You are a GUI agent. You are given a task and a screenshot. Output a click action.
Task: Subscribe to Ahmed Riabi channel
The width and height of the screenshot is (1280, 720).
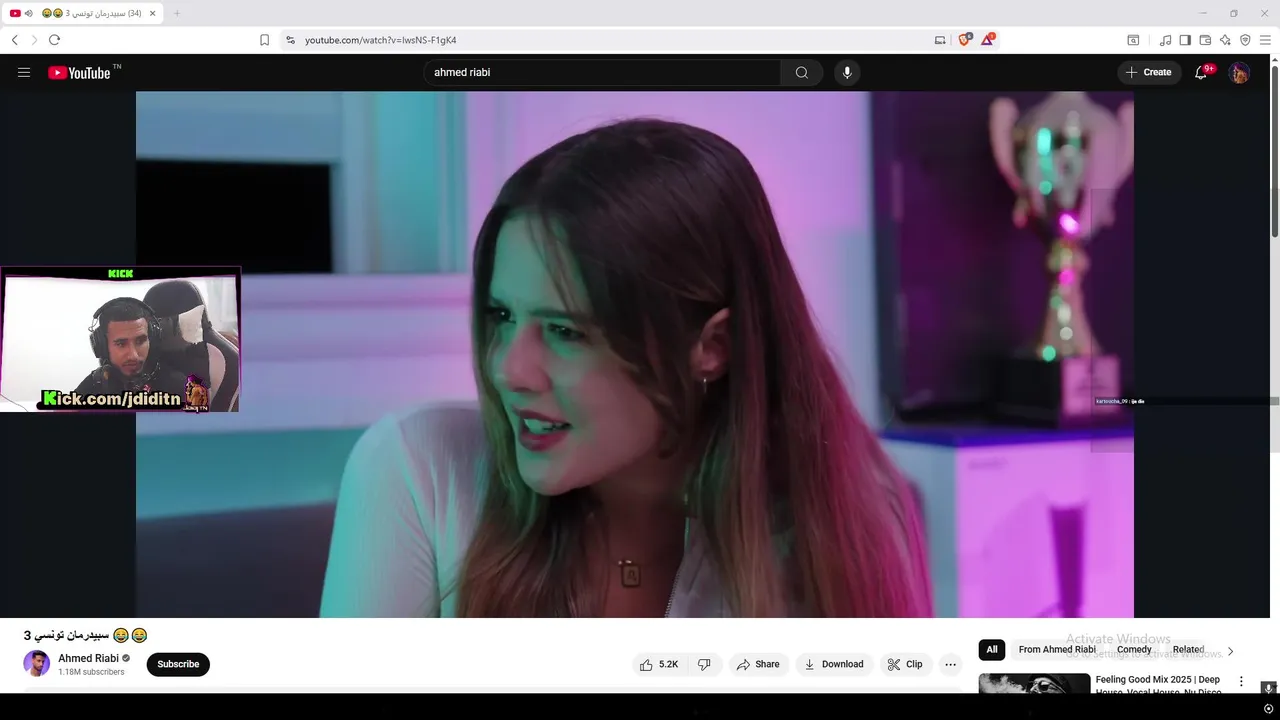click(178, 664)
